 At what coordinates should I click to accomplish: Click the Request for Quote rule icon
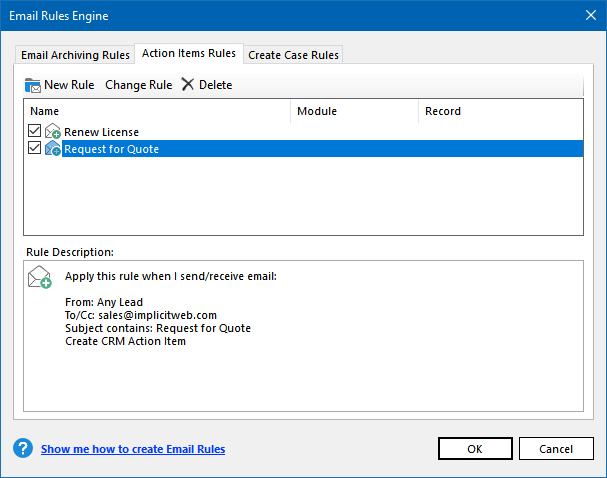(53, 149)
